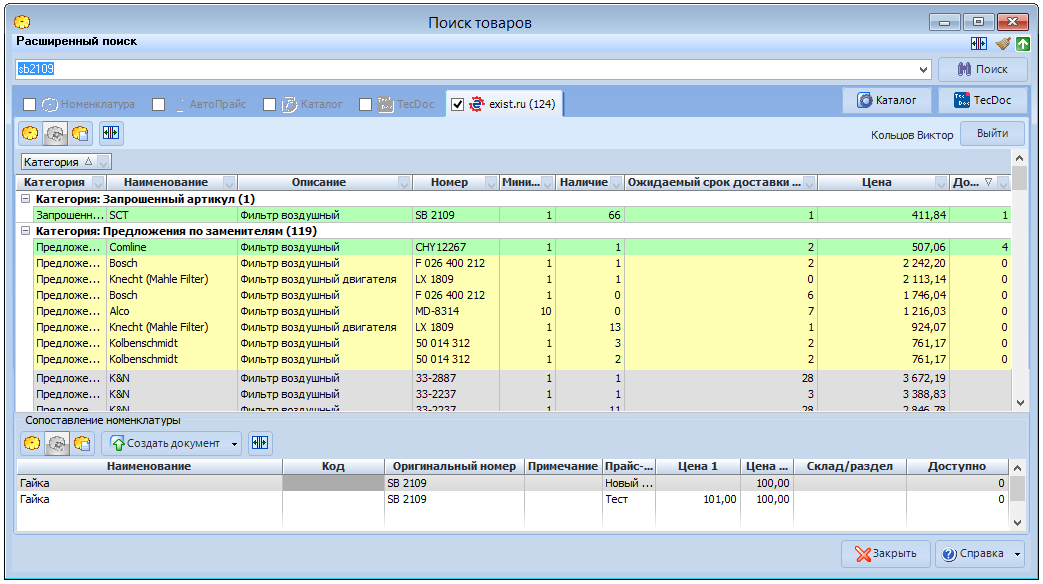Screen dimensions: 1043x584
Task: Click the blue icon on the Каталог button
Action: tap(864, 100)
